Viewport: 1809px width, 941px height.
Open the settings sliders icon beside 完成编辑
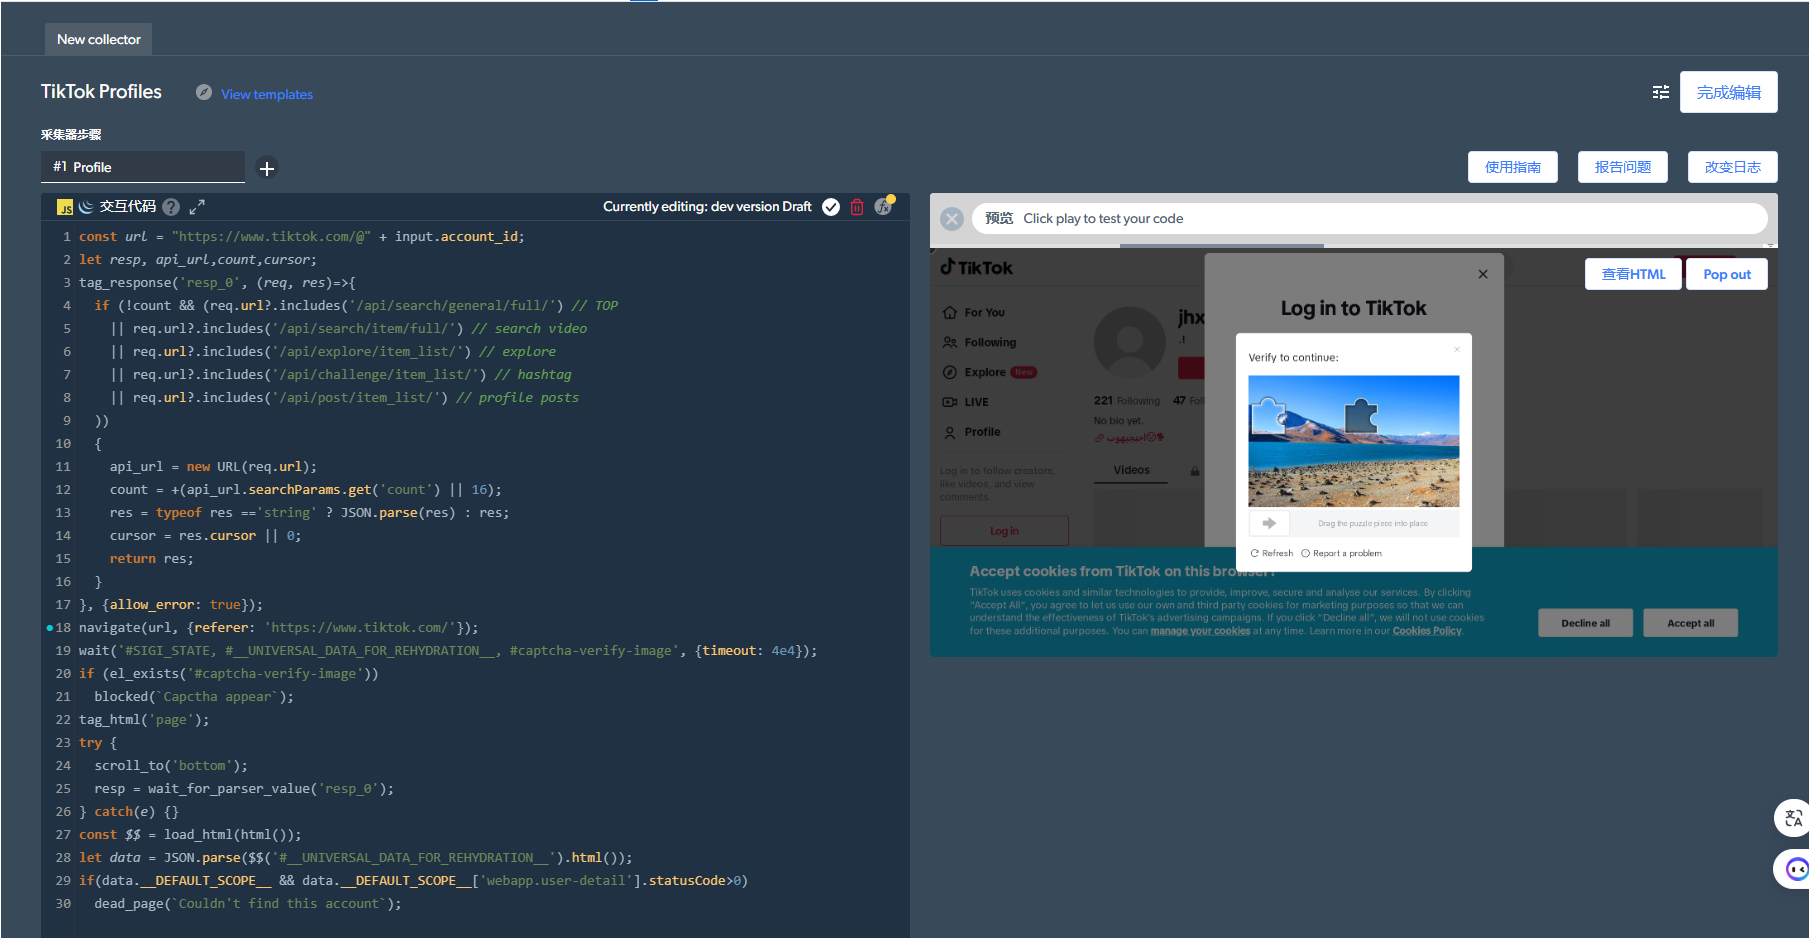coord(1661,92)
